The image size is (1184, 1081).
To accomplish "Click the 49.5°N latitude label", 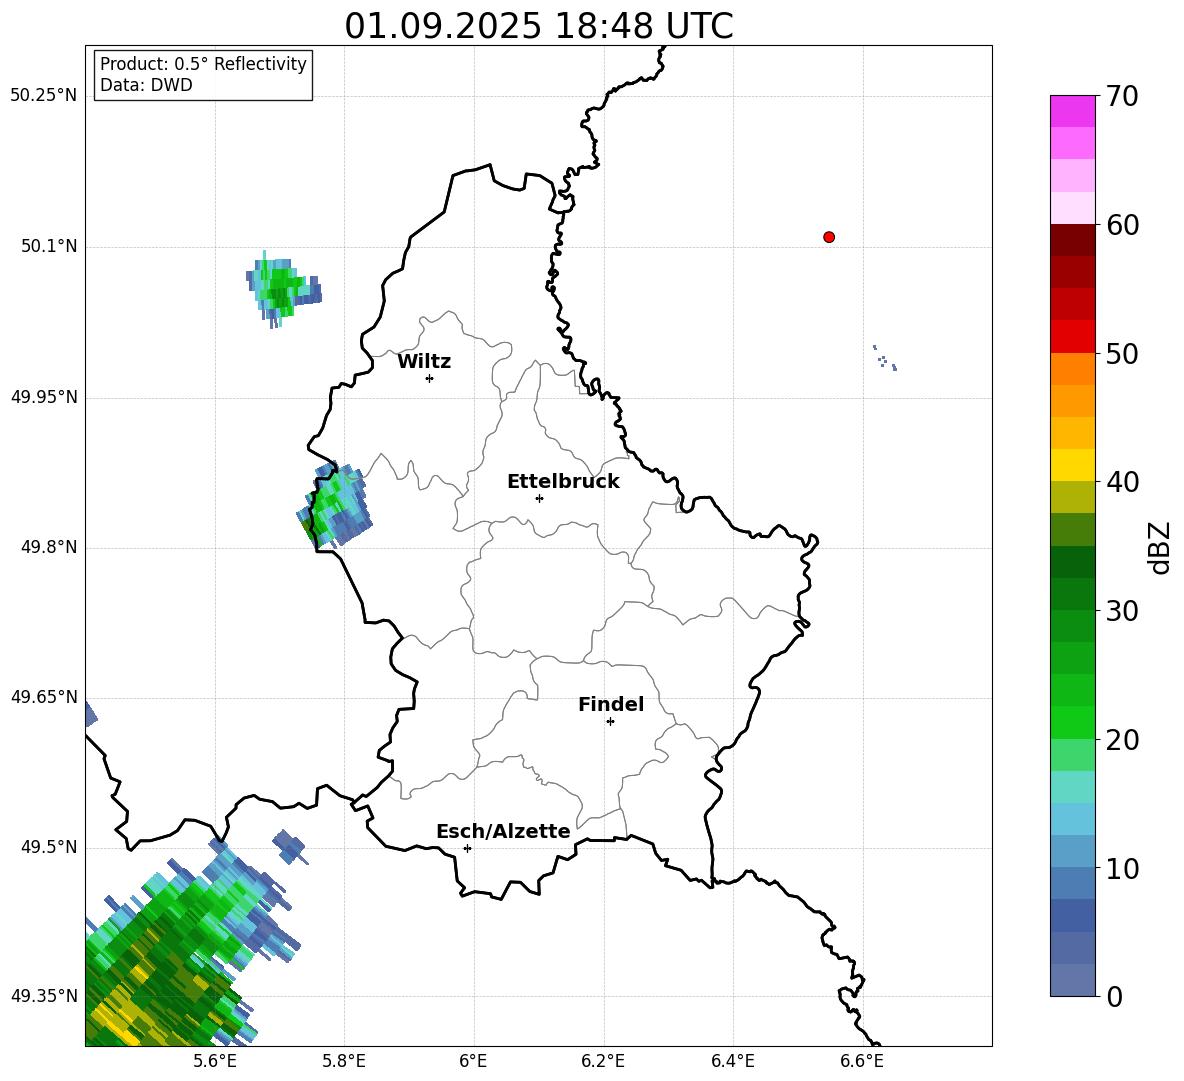I will tap(49, 847).
